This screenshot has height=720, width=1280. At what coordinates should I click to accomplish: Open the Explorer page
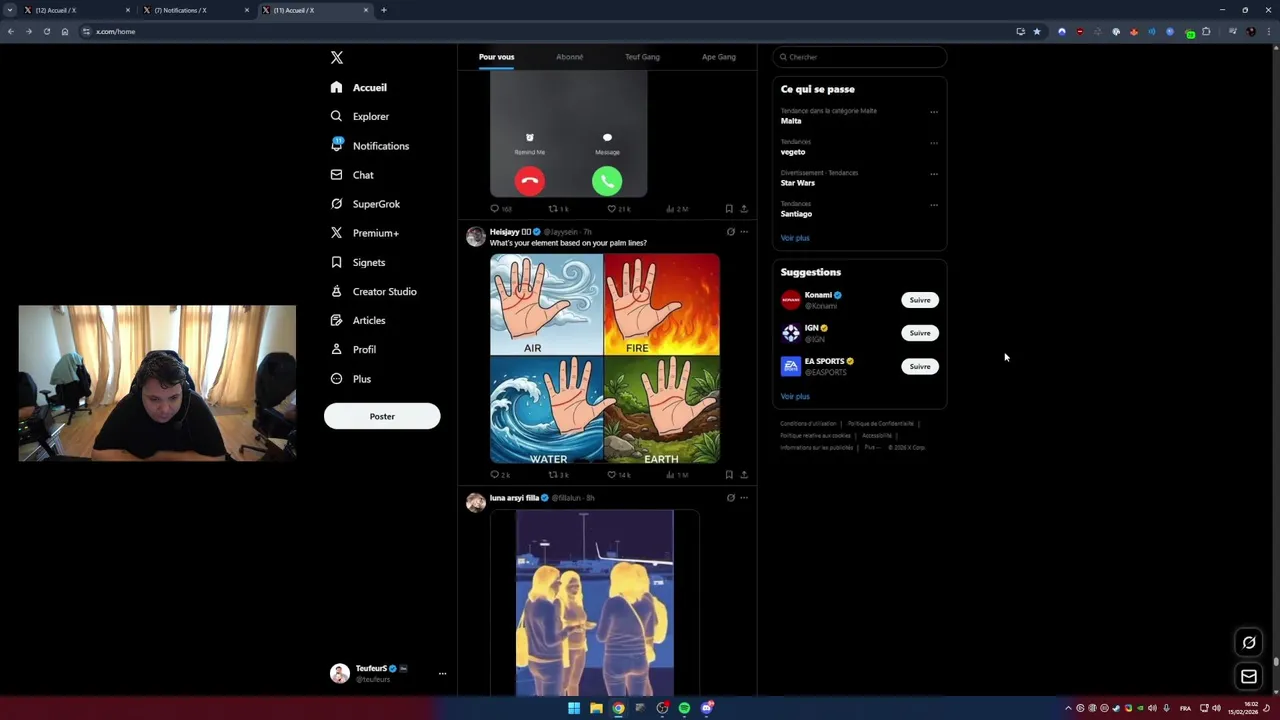click(x=359, y=116)
